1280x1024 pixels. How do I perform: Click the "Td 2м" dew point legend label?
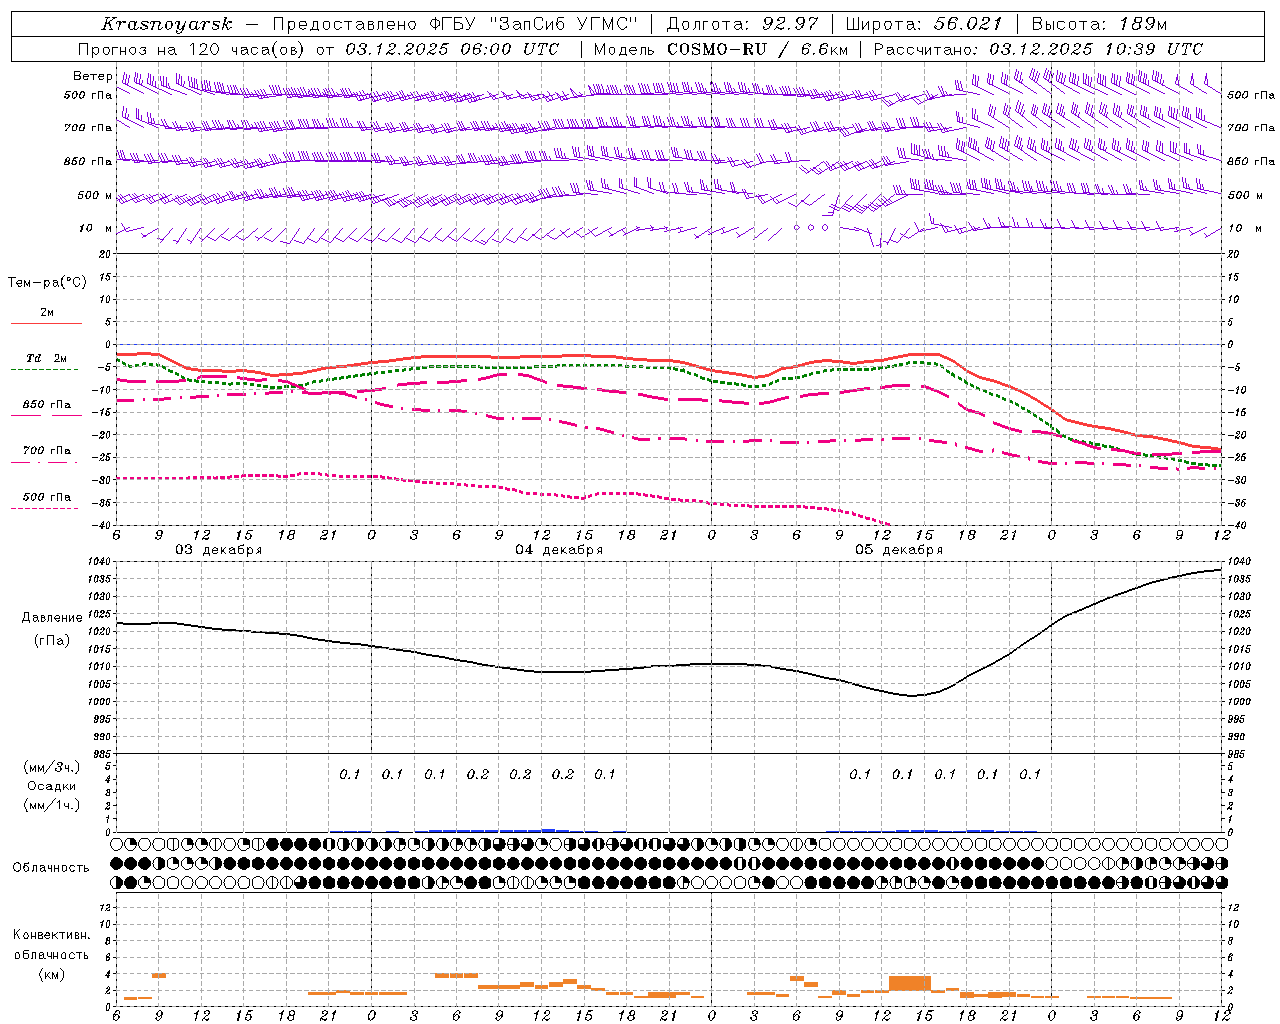point(47,358)
